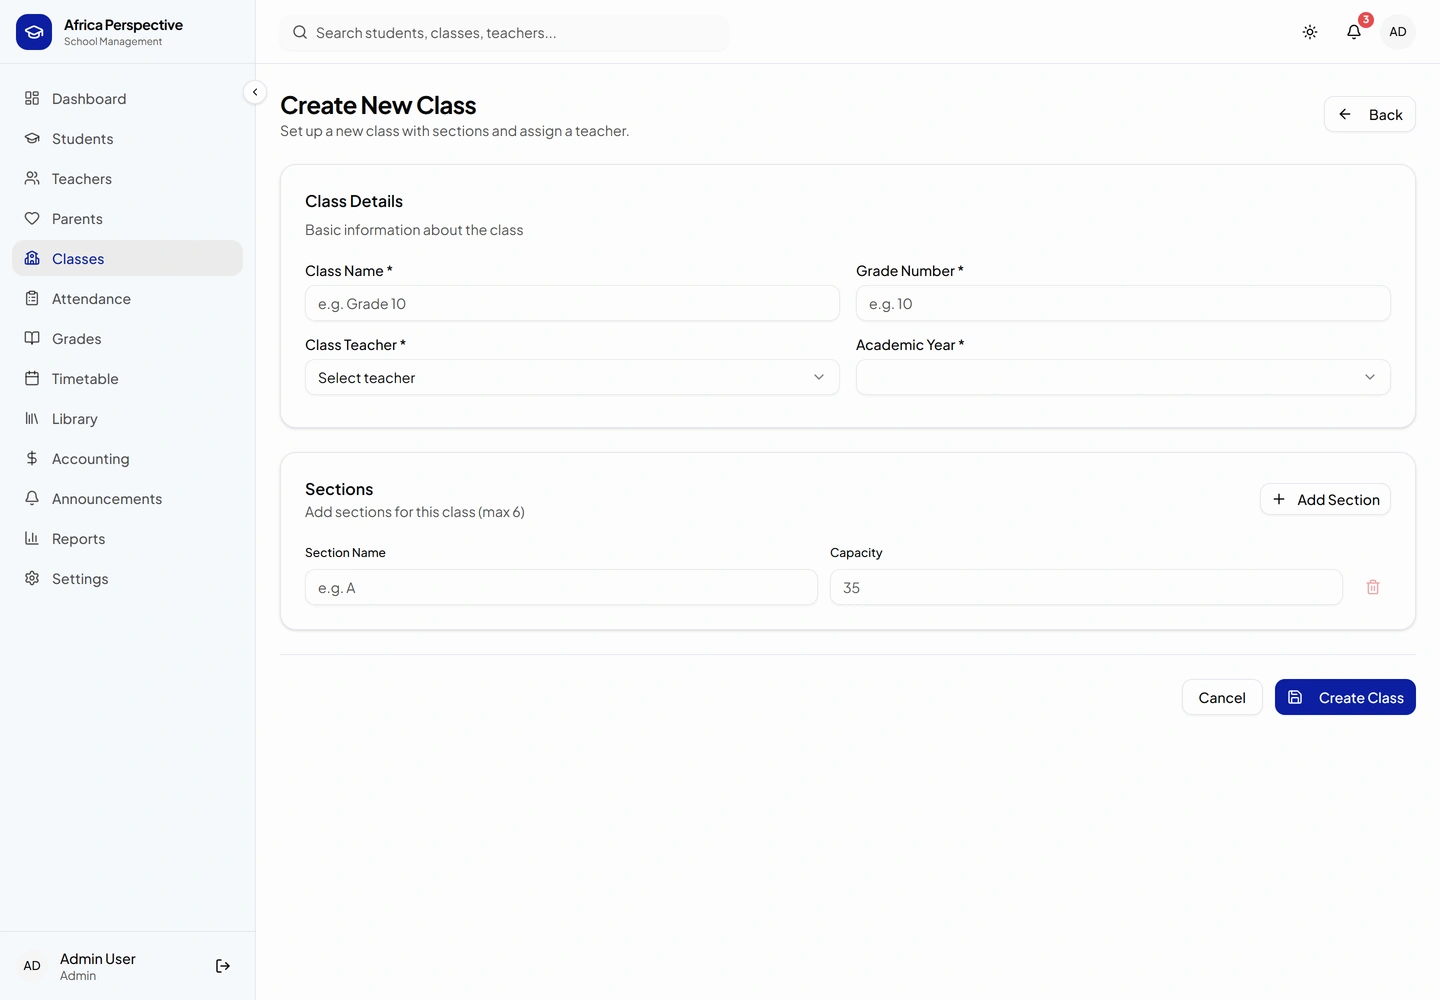The image size is (1440, 1000).
Task: Click the search students, classes, teachers box
Action: coord(504,32)
